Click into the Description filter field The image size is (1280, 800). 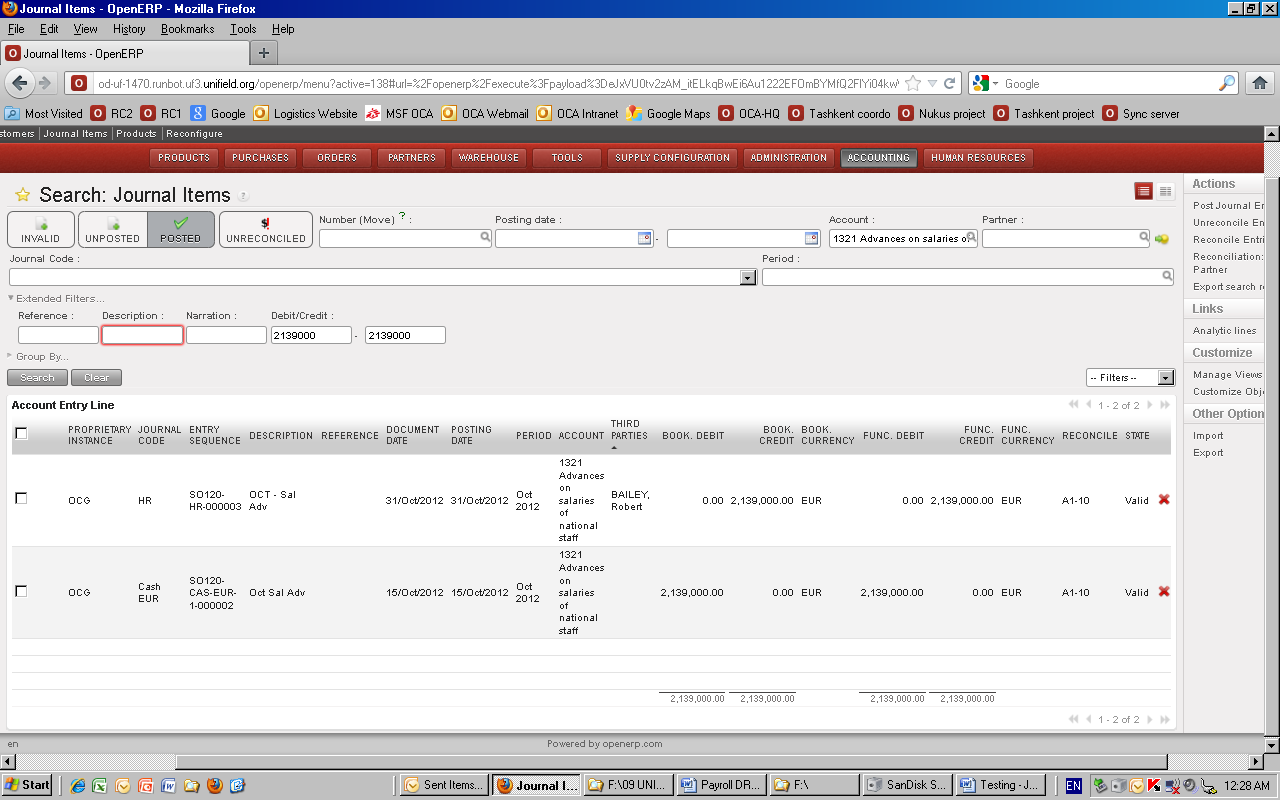(142, 335)
